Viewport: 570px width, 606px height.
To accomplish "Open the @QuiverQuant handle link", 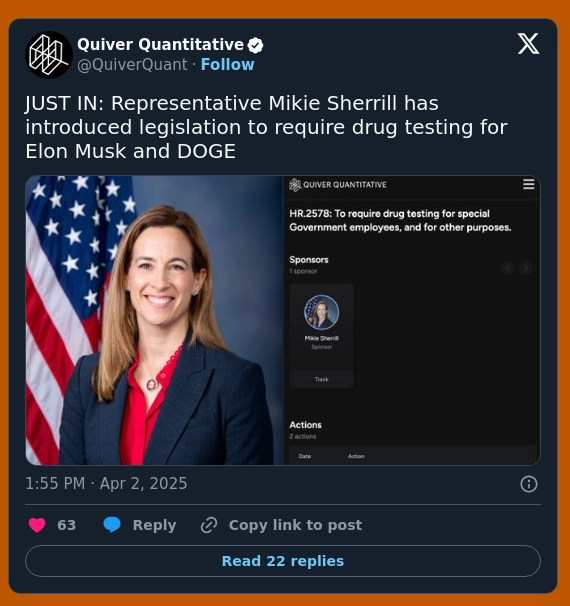I will click(x=132, y=65).
